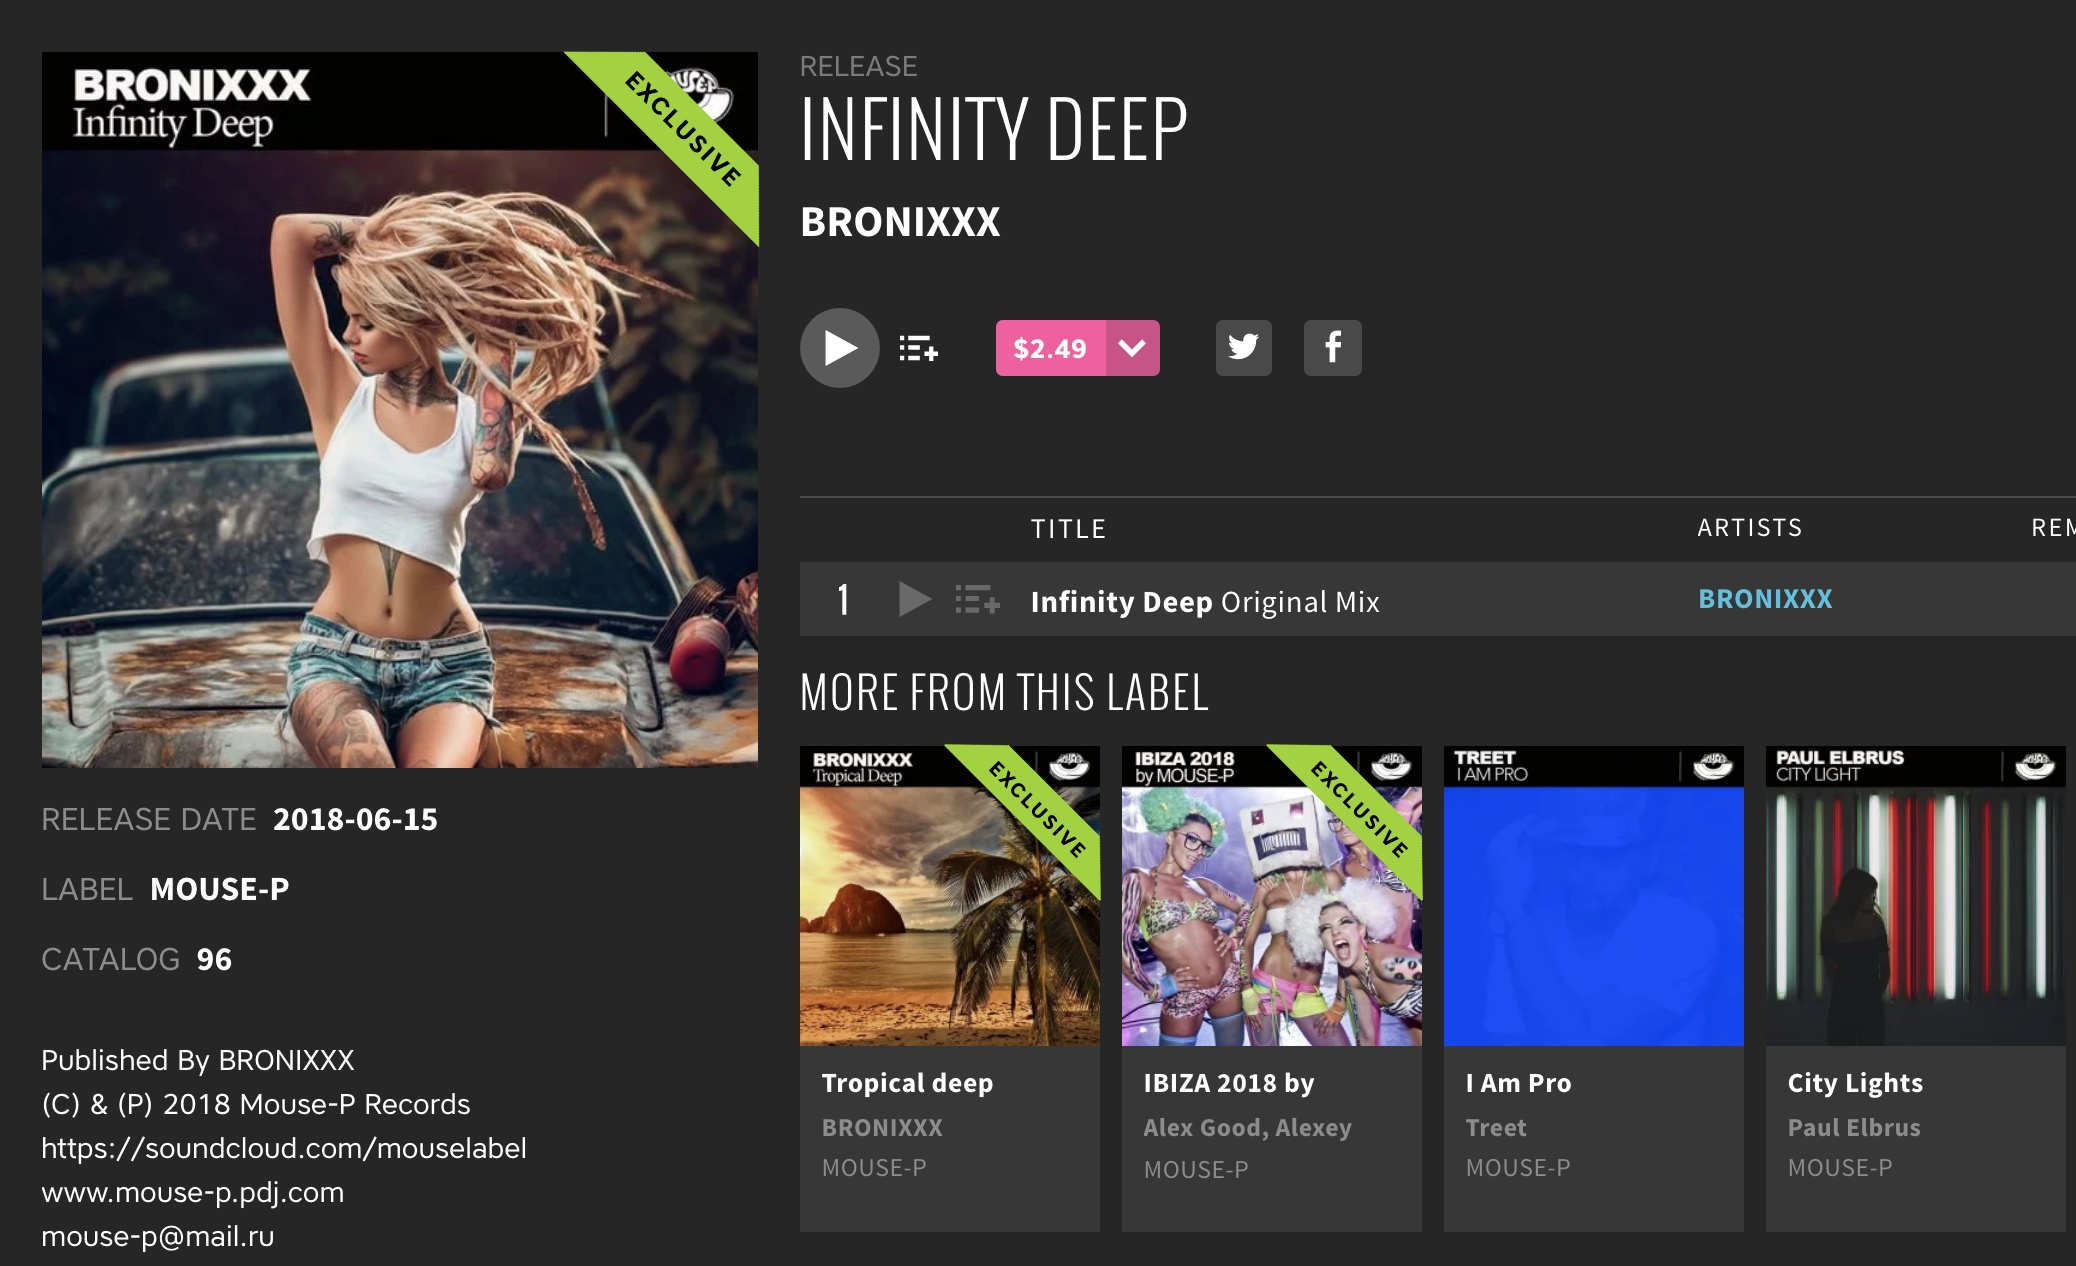This screenshot has height=1266, width=2076.
Task: Expand the $2.49 price dropdown arrow
Action: (1132, 348)
